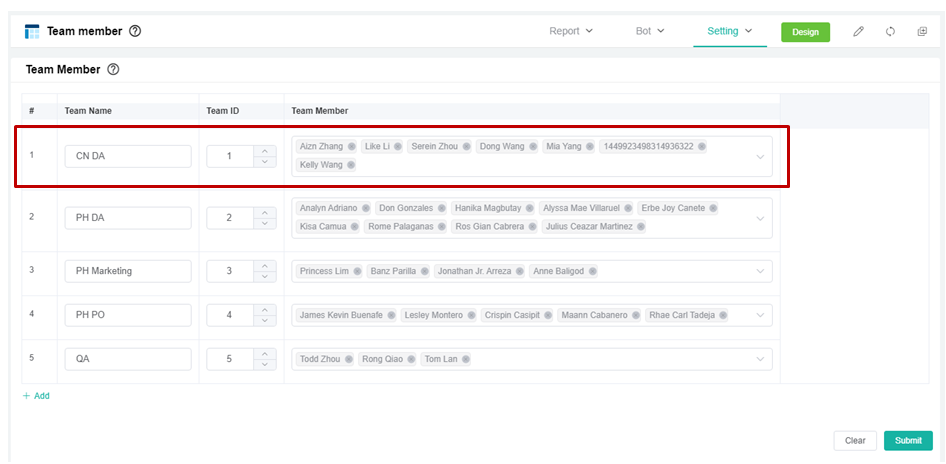Click the copy window icon top right
The height and width of the screenshot is (464, 946).
pyautogui.click(x=922, y=32)
